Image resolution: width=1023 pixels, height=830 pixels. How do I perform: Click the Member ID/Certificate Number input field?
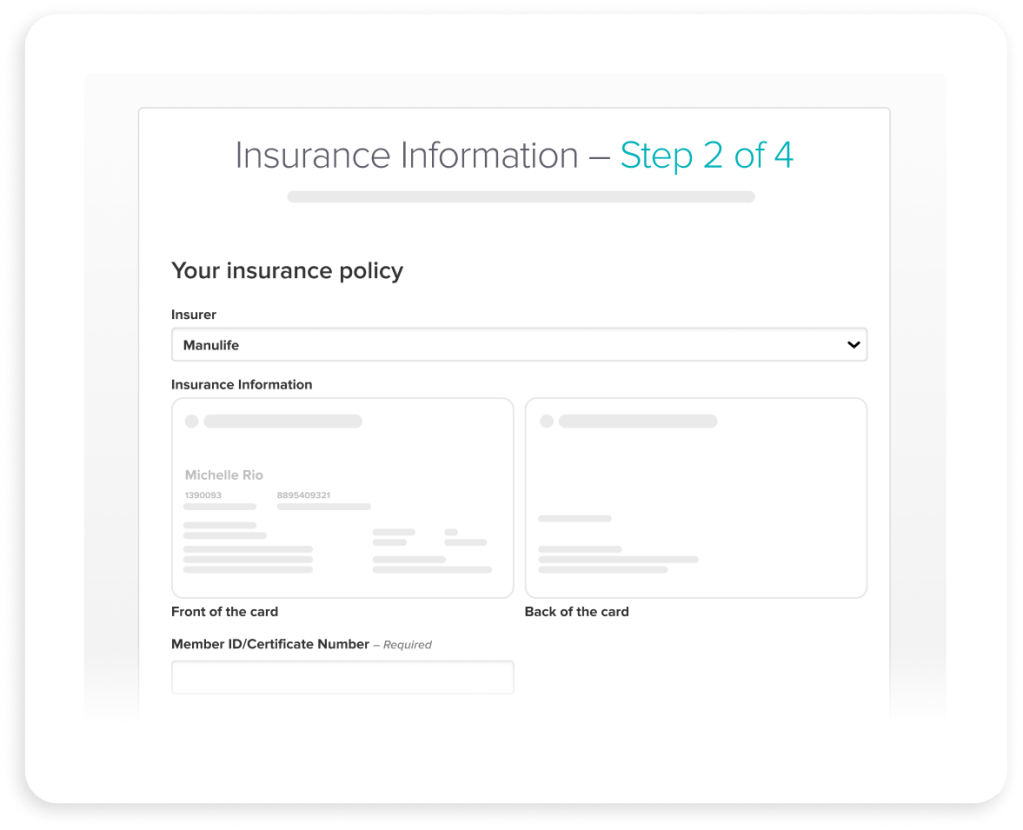tap(342, 677)
